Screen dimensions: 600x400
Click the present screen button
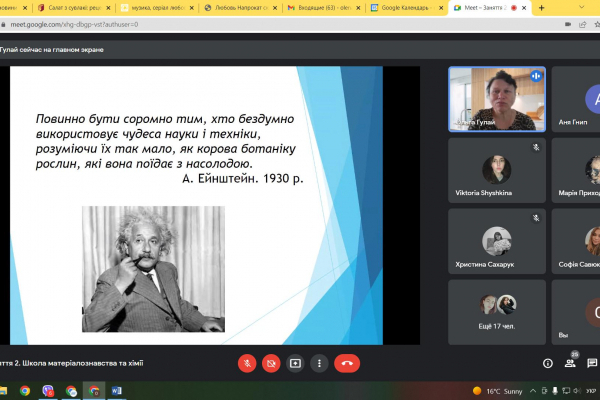(x=295, y=363)
